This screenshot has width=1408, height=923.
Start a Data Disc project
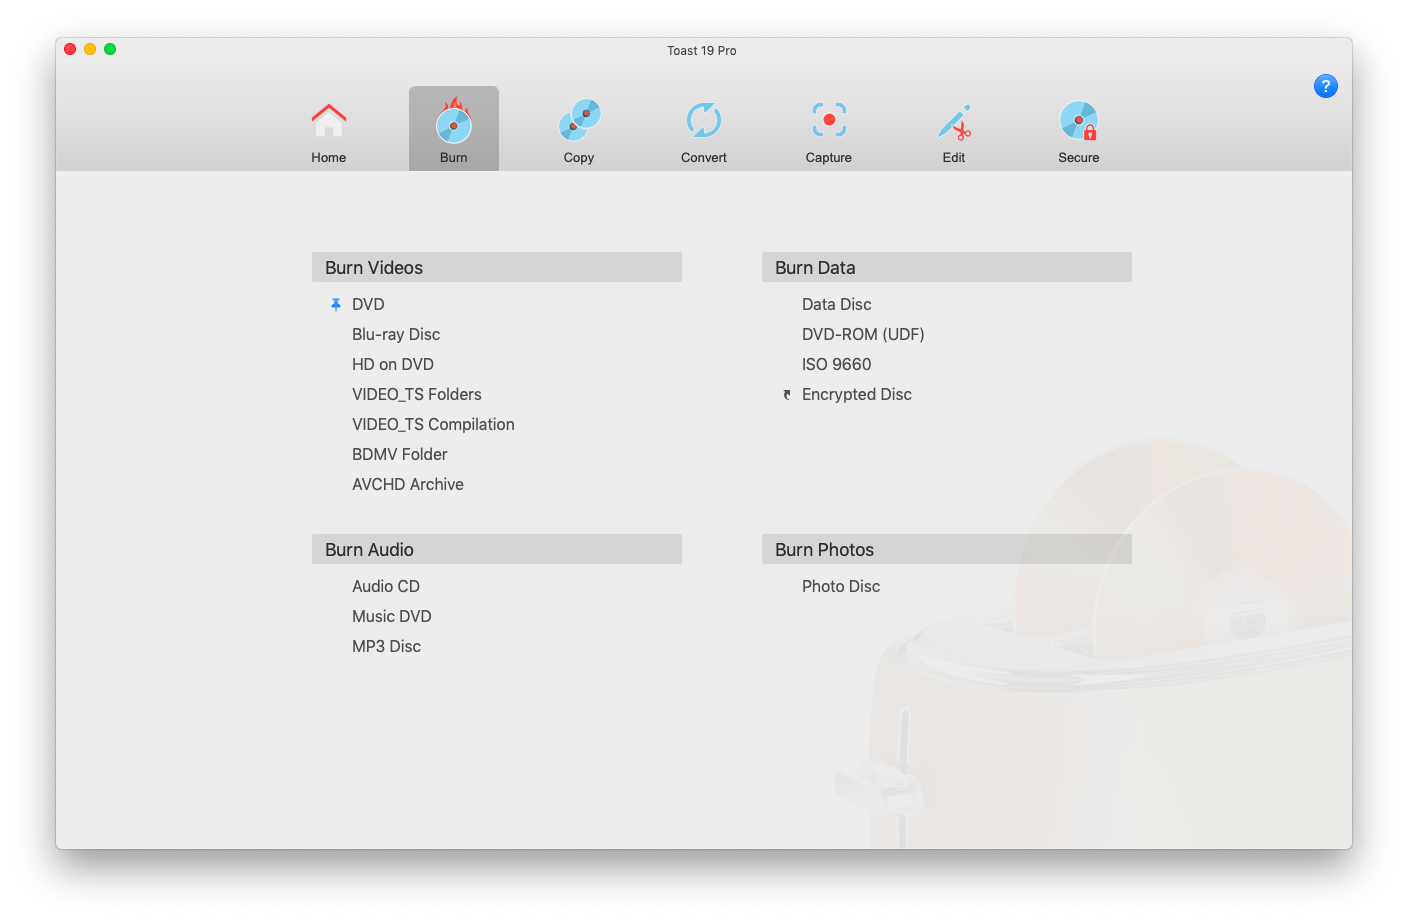point(837,304)
